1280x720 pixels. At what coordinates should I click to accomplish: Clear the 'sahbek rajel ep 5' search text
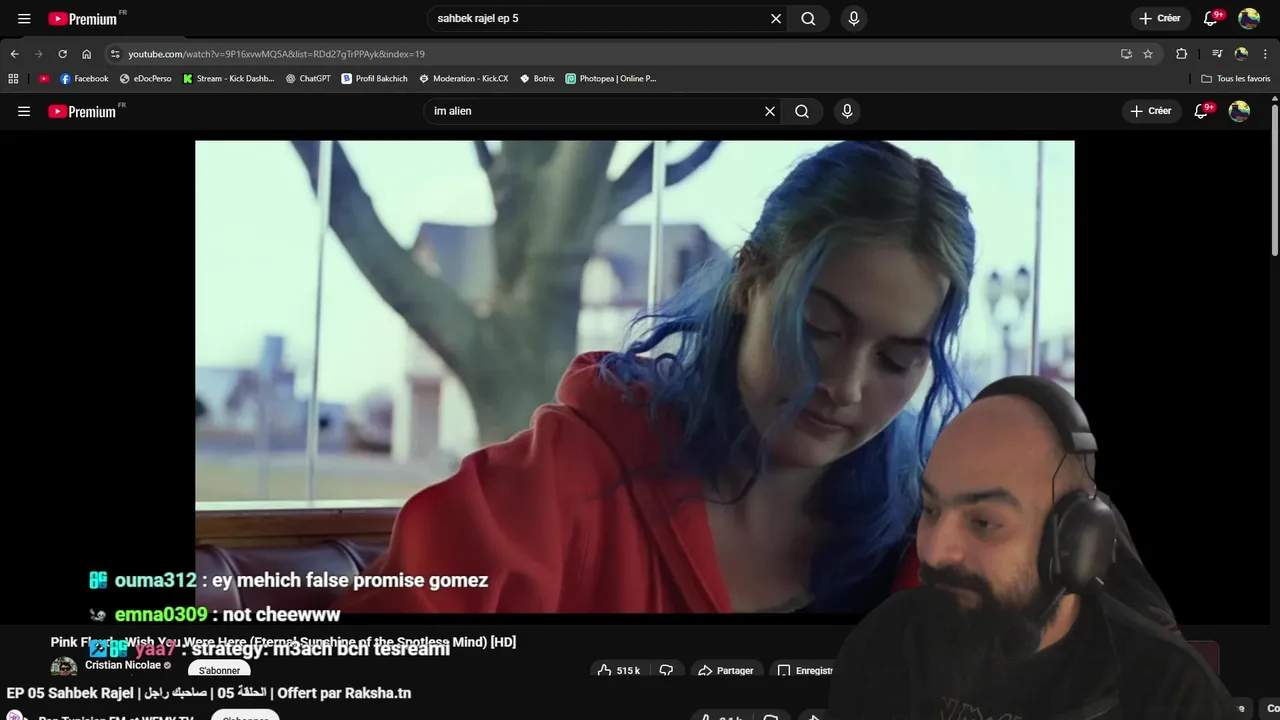pos(776,18)
